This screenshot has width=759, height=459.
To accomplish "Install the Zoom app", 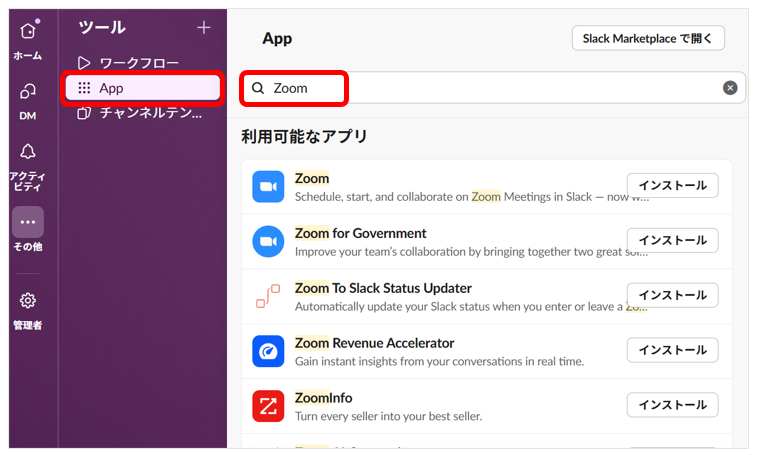I will coord(672,185).
